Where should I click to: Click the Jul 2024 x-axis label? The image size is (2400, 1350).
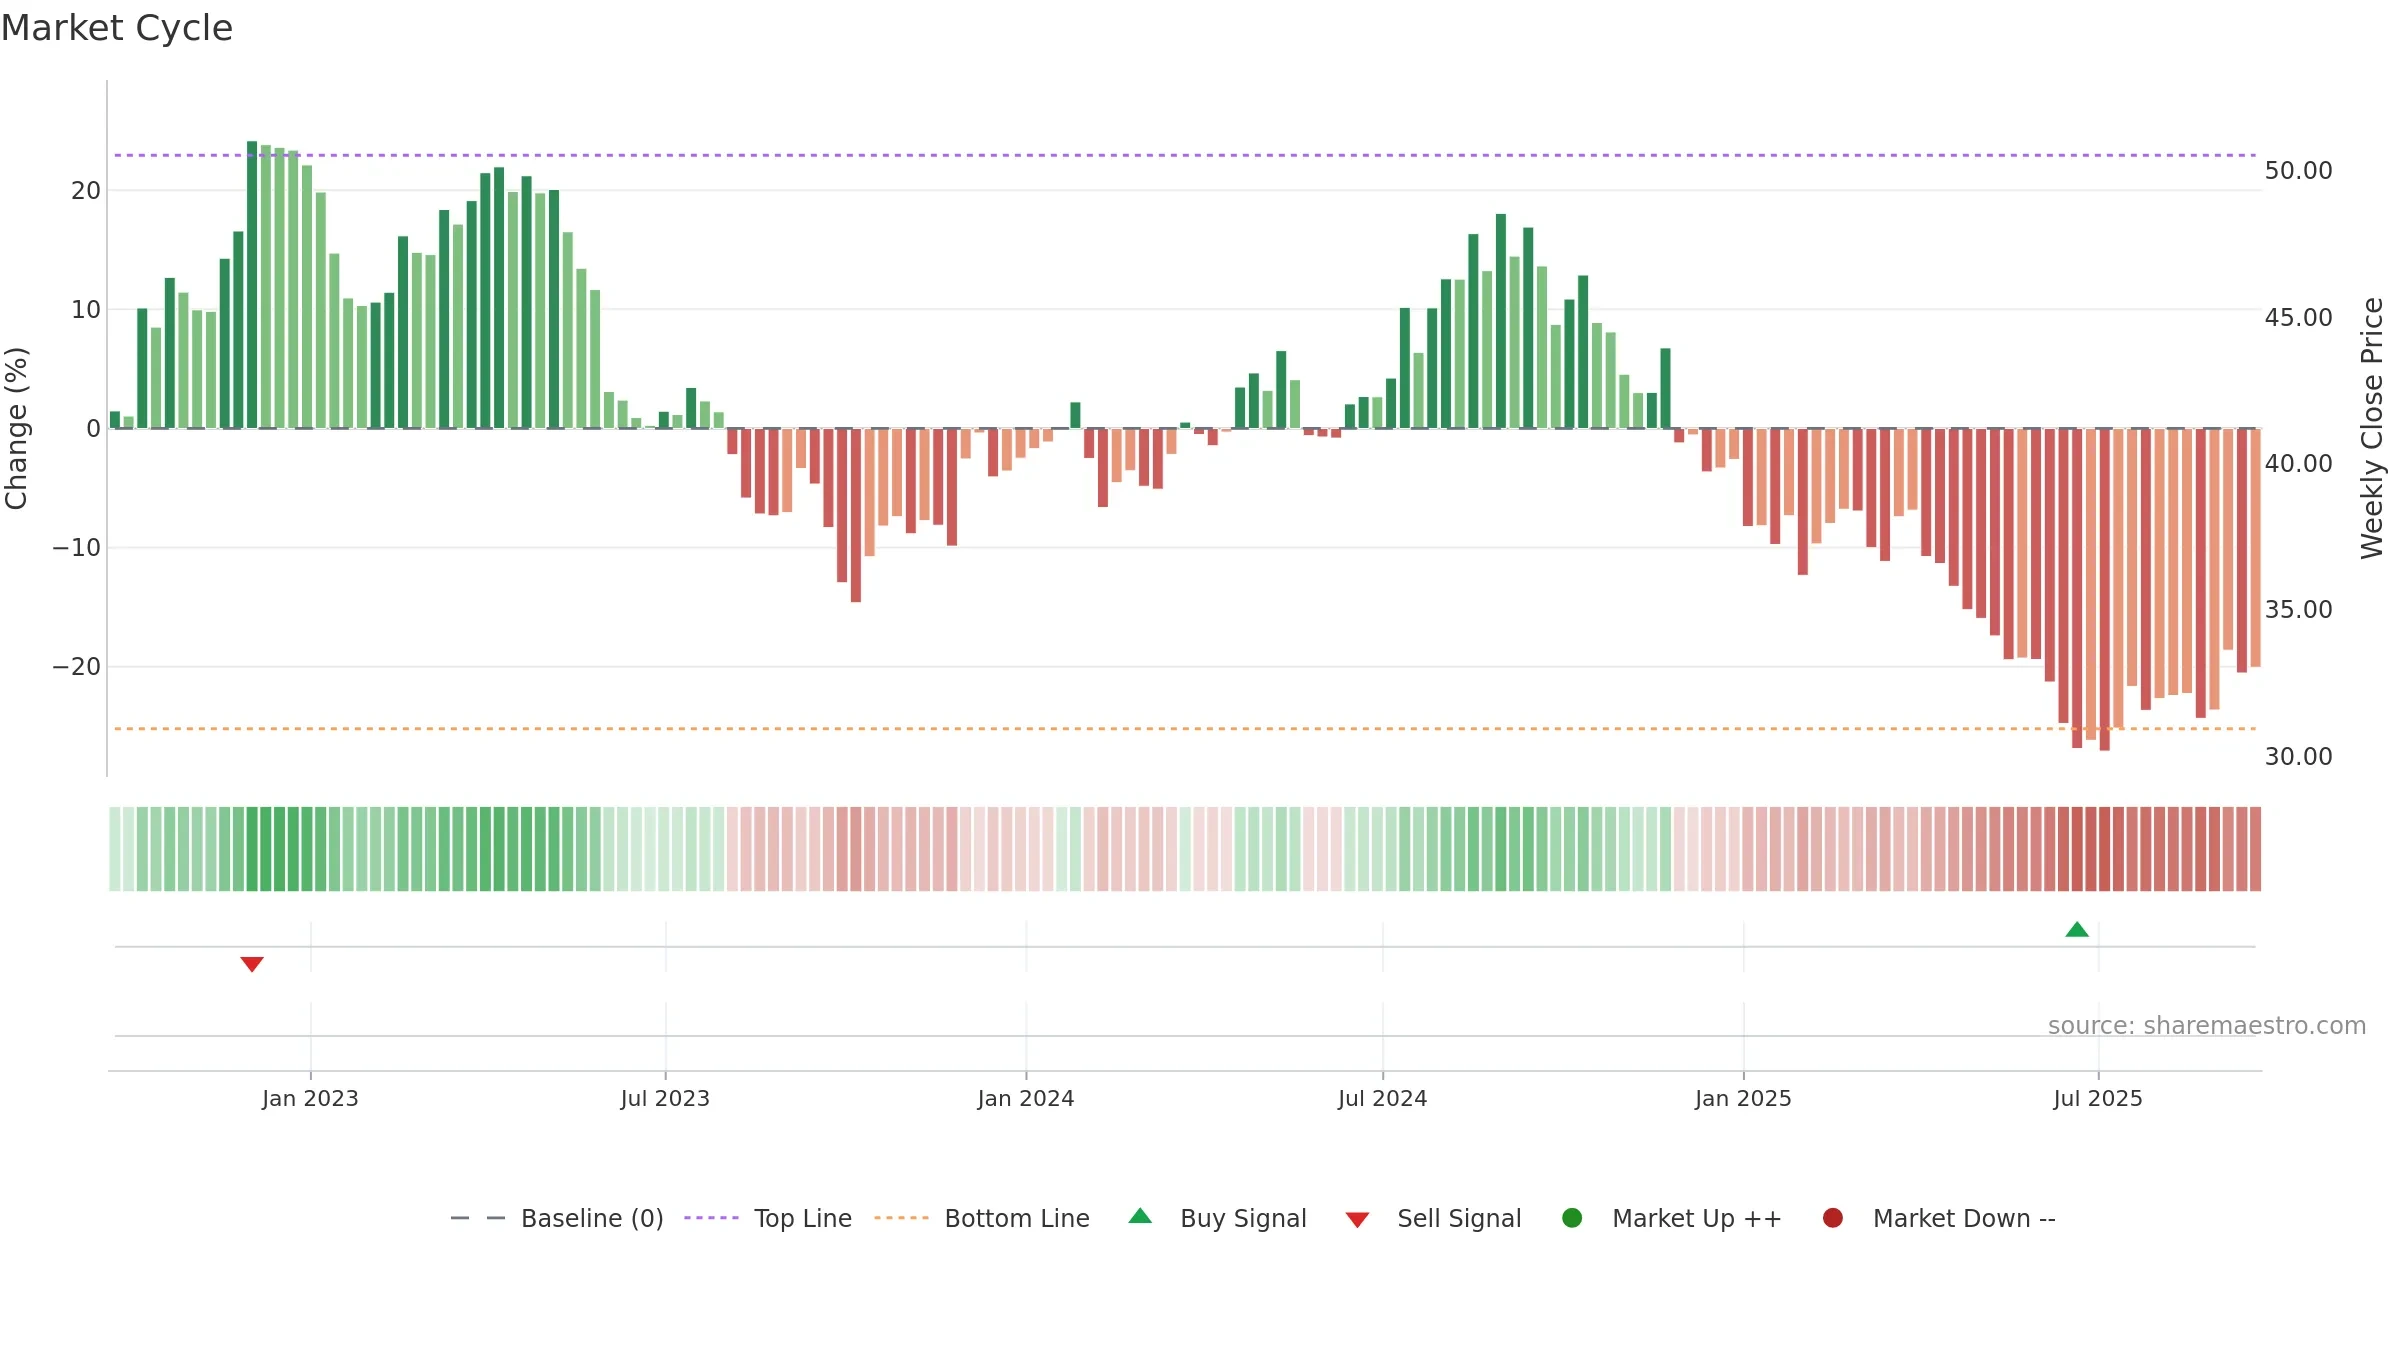point(1383,1099)
